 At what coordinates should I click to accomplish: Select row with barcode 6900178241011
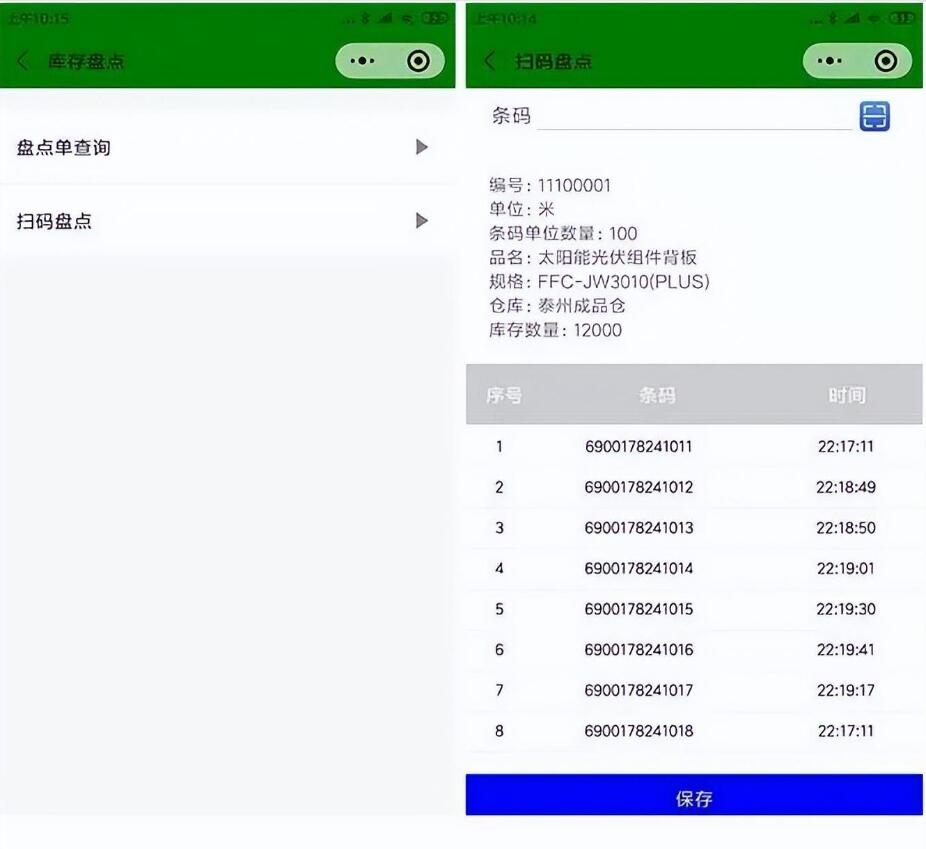638,446
